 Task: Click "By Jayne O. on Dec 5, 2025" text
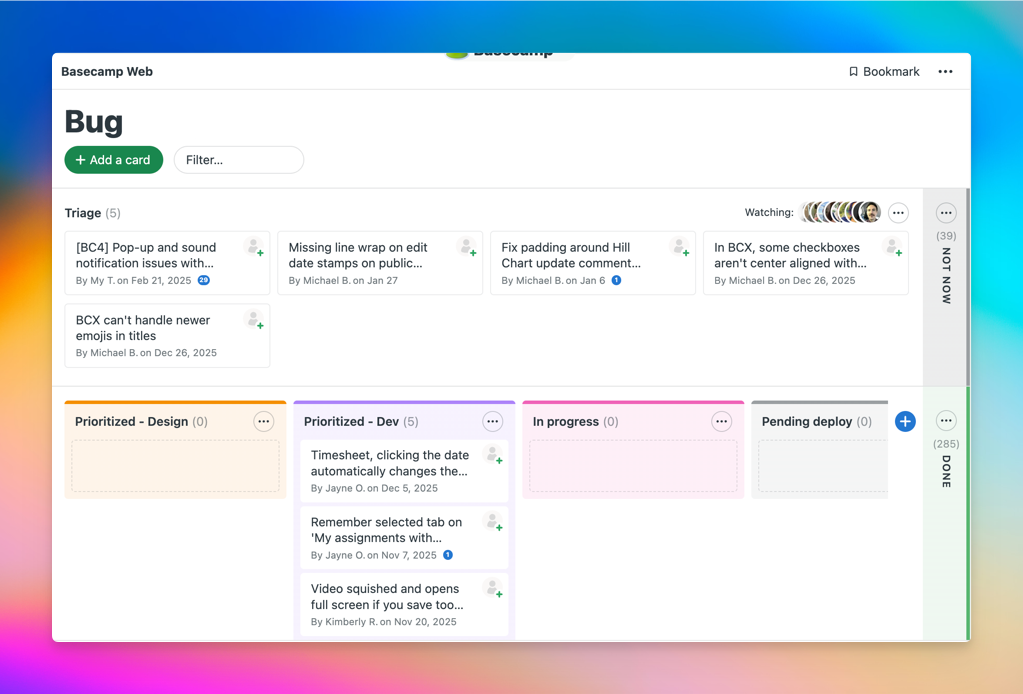coord(374,488)
